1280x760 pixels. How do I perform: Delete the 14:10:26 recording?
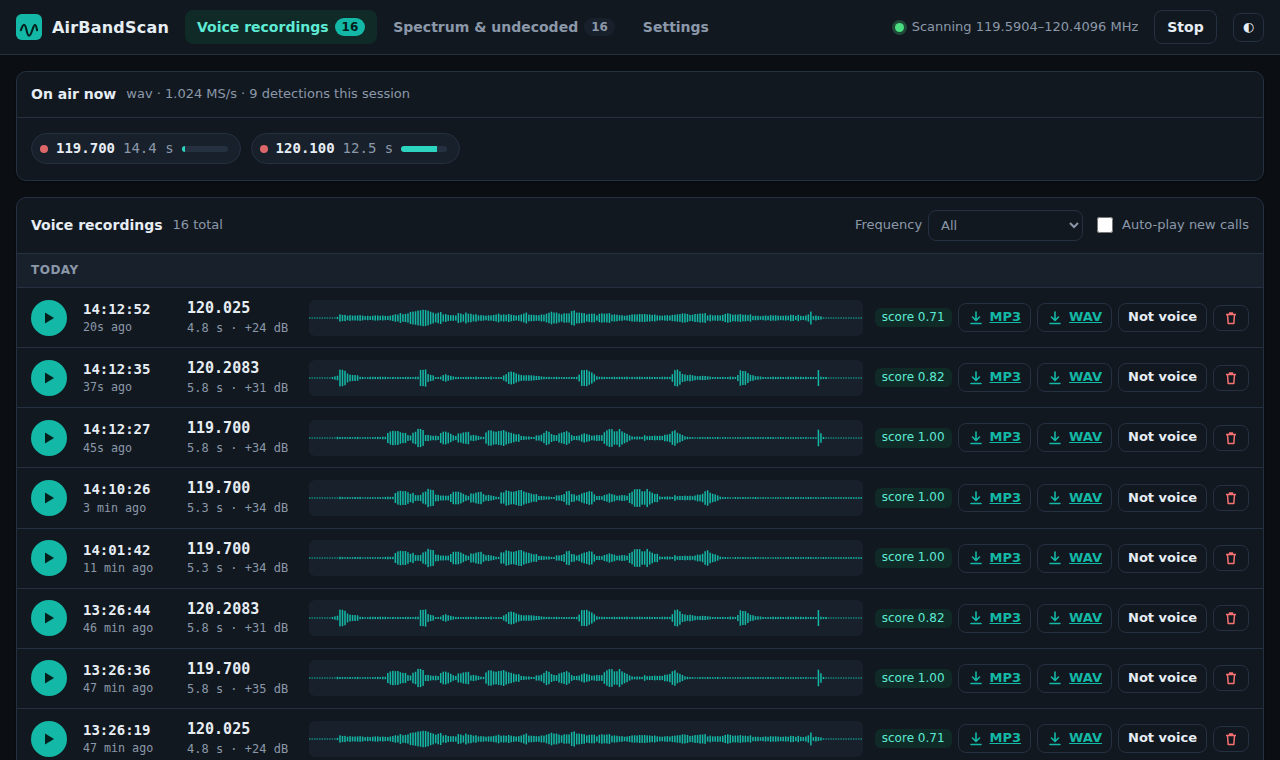1231,498
